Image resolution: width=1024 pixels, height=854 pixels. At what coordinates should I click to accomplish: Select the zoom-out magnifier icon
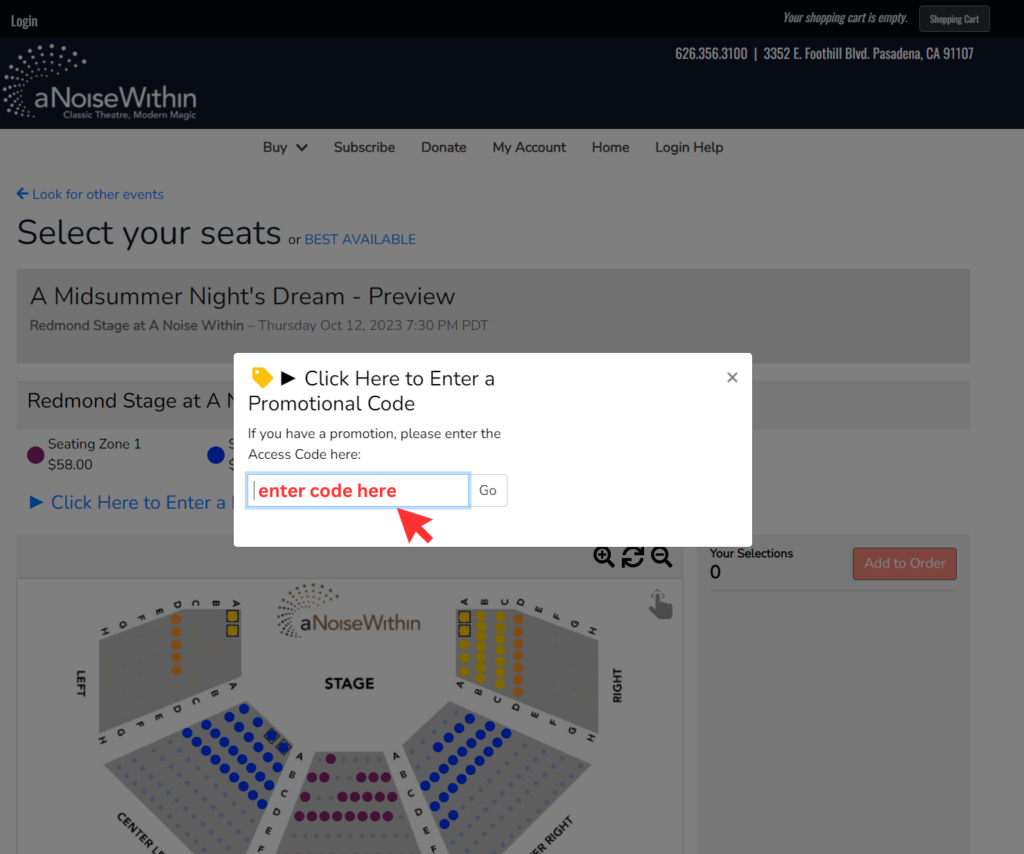coord(662,557)
